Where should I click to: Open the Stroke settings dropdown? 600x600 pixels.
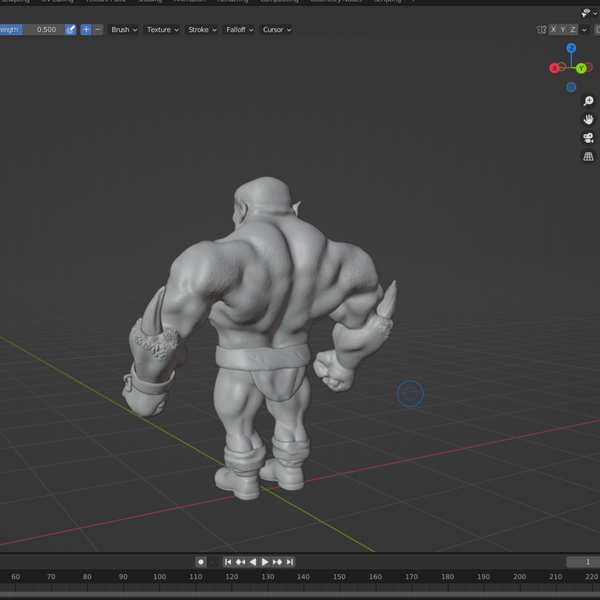pos(202,30)
